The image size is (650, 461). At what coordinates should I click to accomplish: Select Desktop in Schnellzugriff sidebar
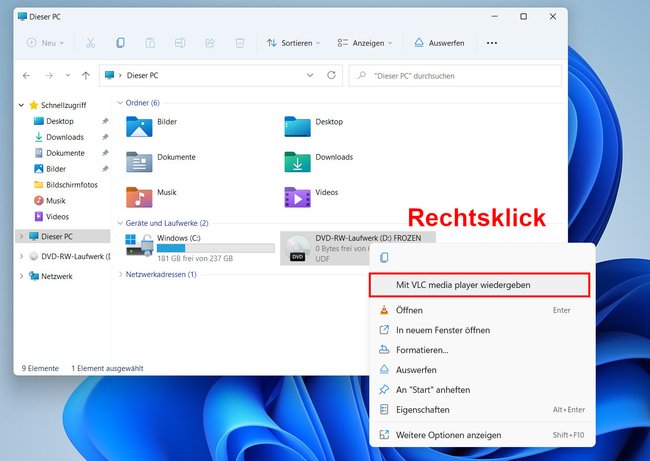(60, 121)
